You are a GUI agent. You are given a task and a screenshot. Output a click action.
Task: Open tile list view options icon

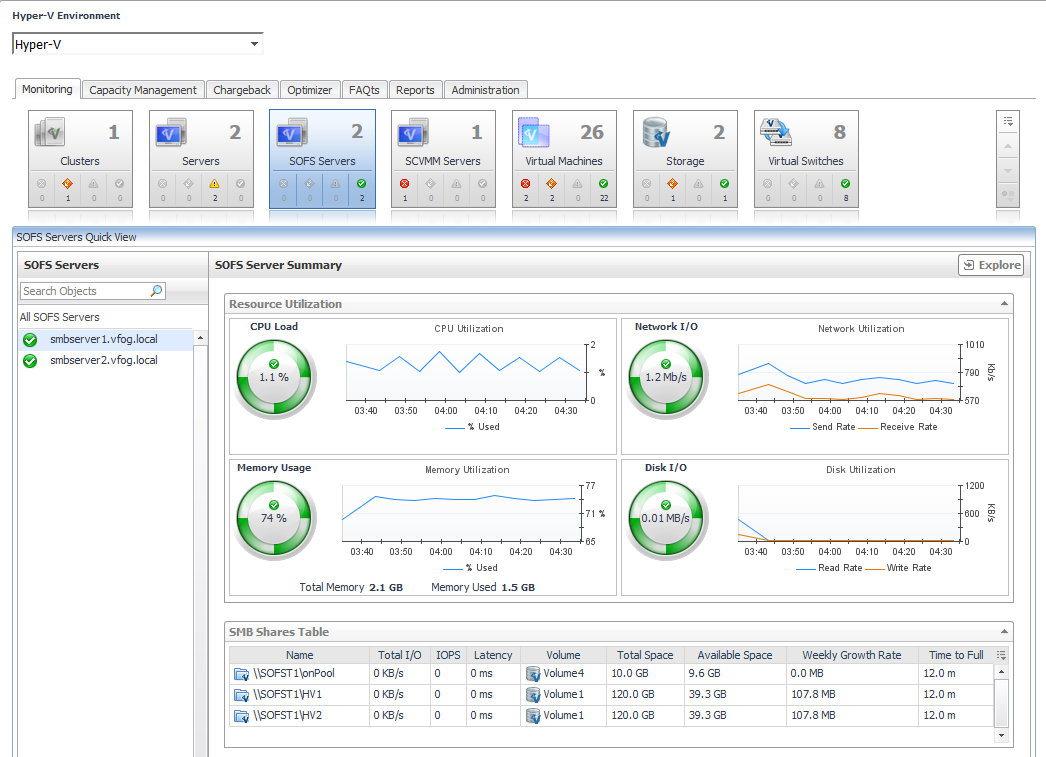coord(1008,121)
